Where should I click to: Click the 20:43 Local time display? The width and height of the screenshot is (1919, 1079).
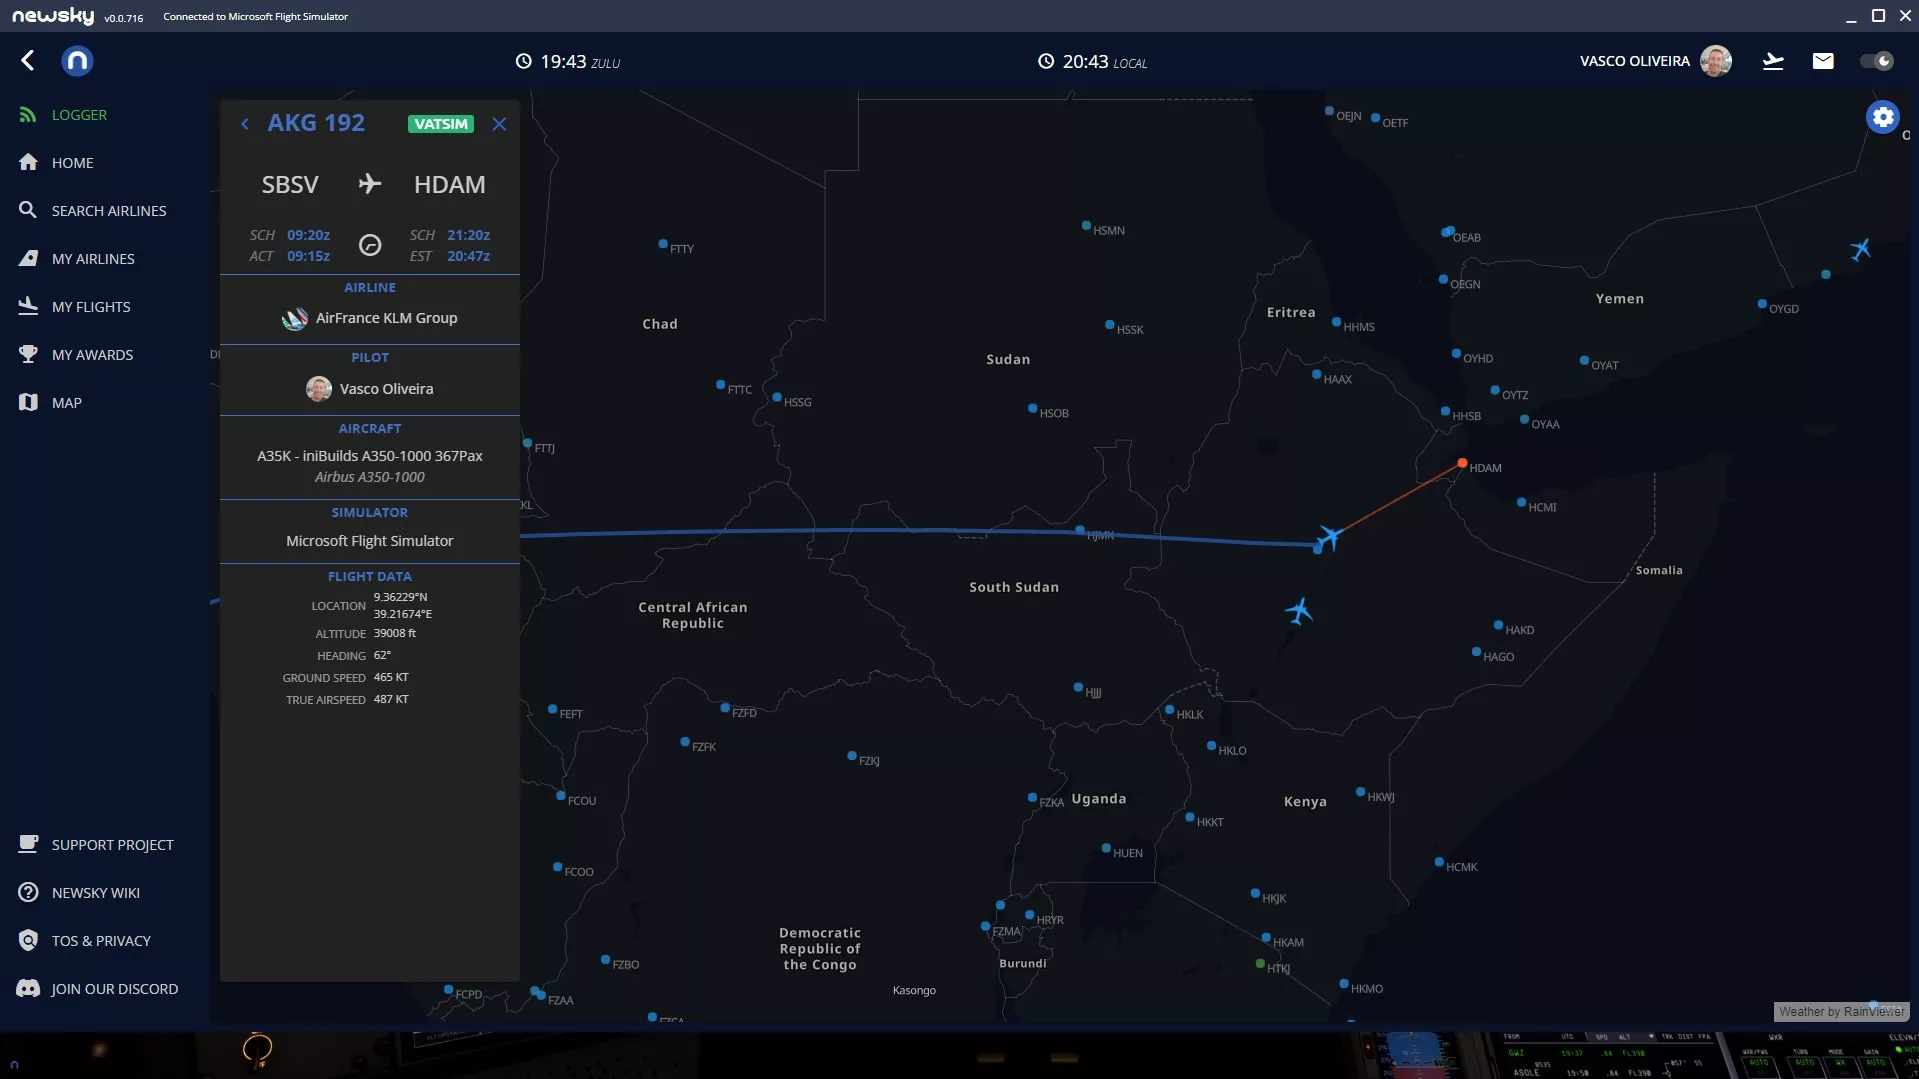coord(1092,62)
